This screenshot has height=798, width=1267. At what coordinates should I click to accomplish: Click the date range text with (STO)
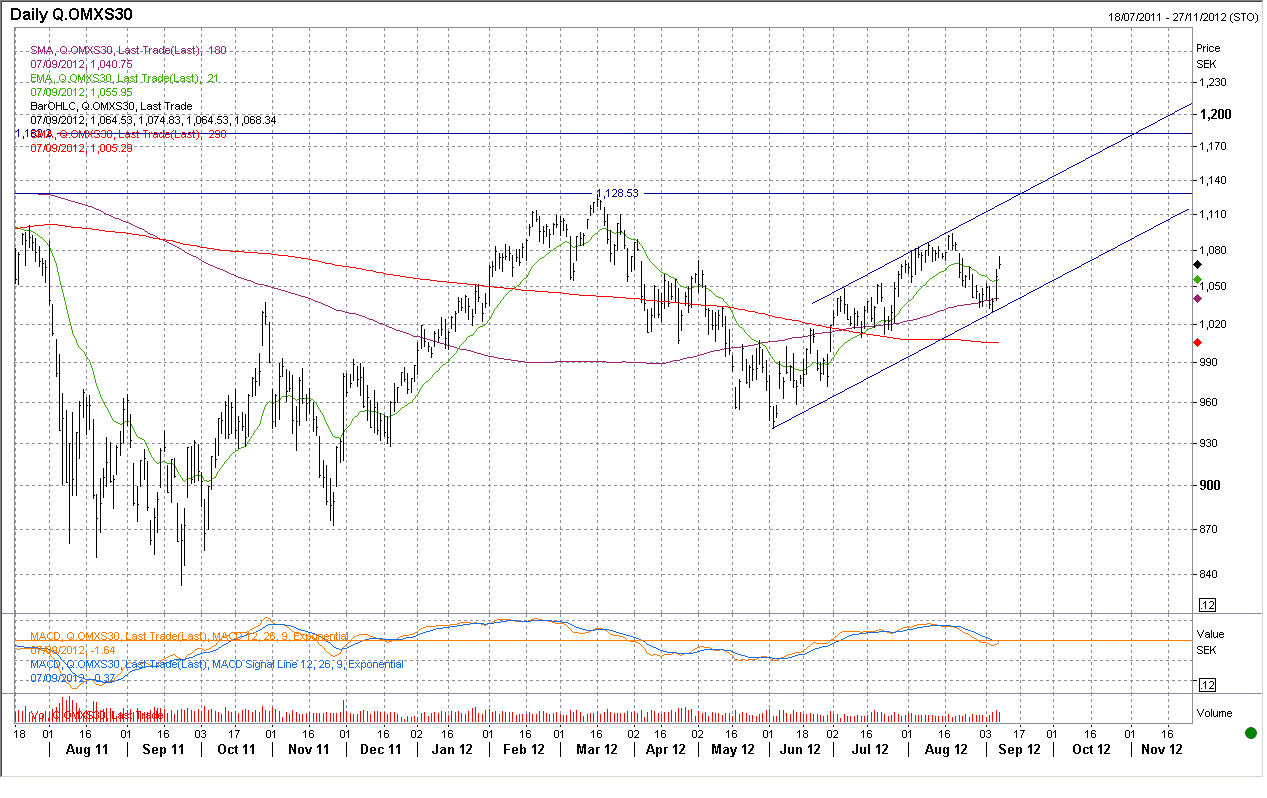click(1183, 17)
